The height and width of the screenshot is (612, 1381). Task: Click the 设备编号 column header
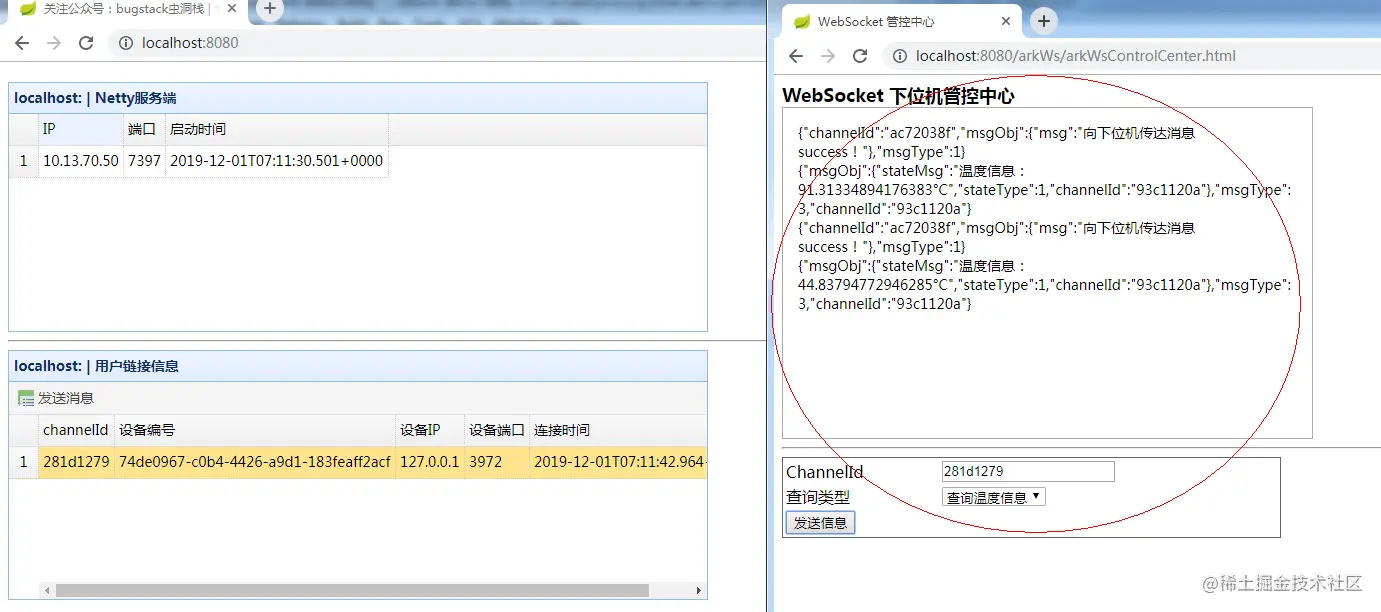[x=255, y=430]
